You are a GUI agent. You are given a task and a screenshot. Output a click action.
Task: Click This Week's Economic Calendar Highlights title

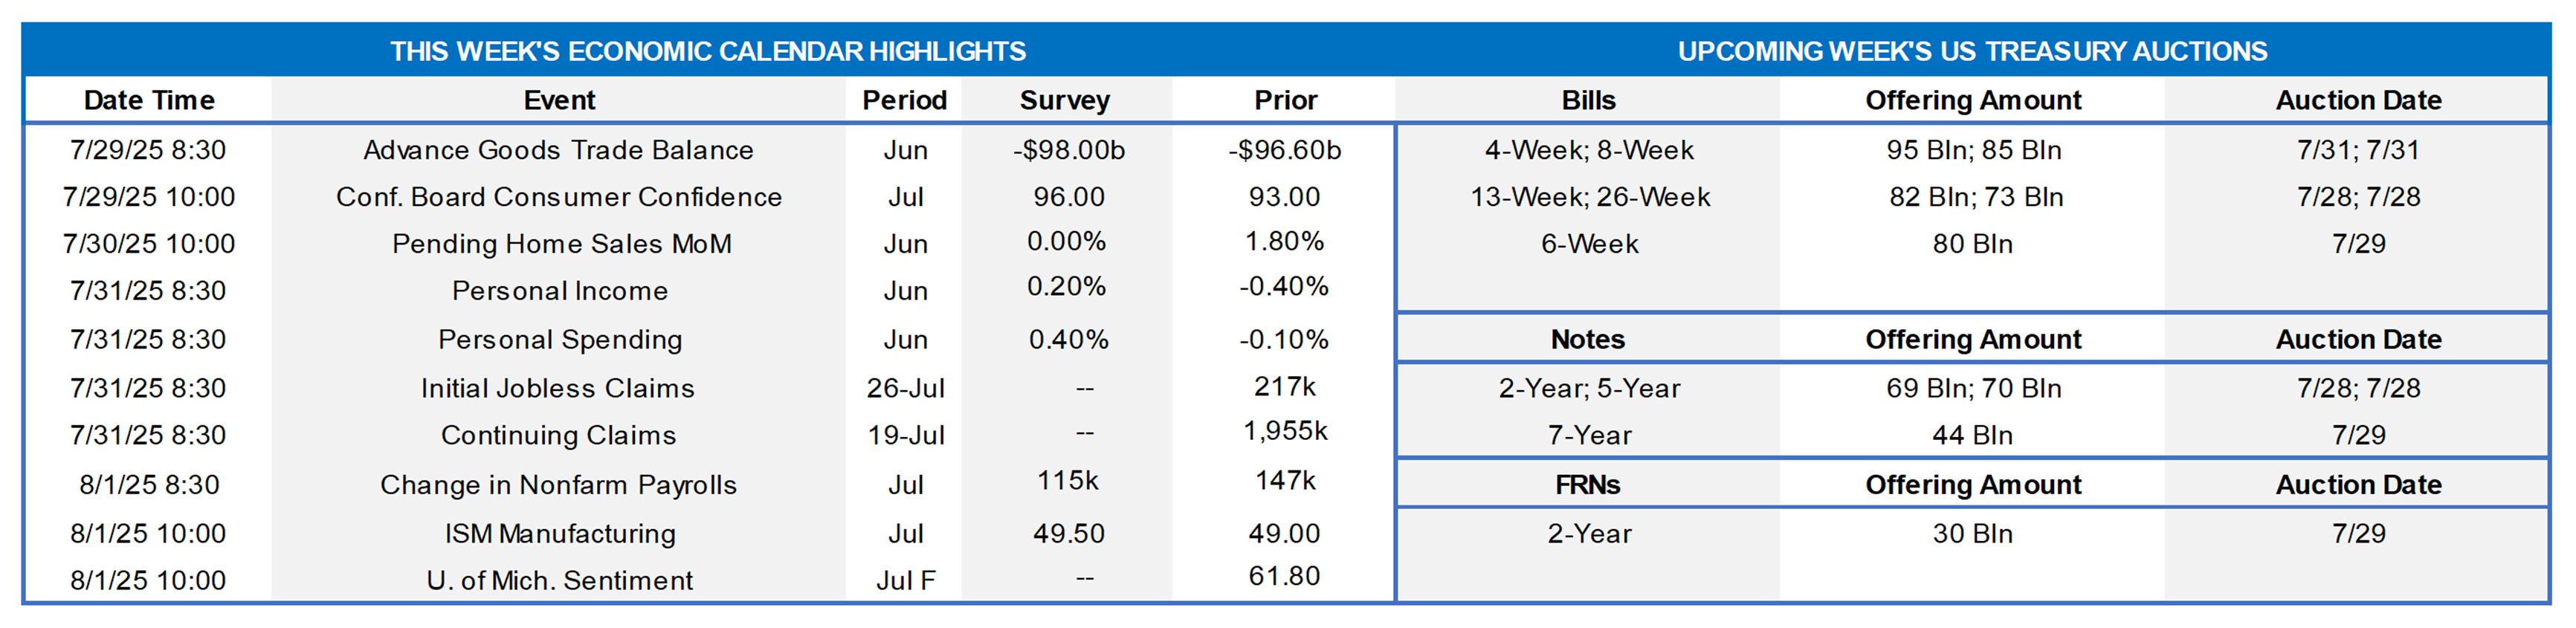(707, 51)
